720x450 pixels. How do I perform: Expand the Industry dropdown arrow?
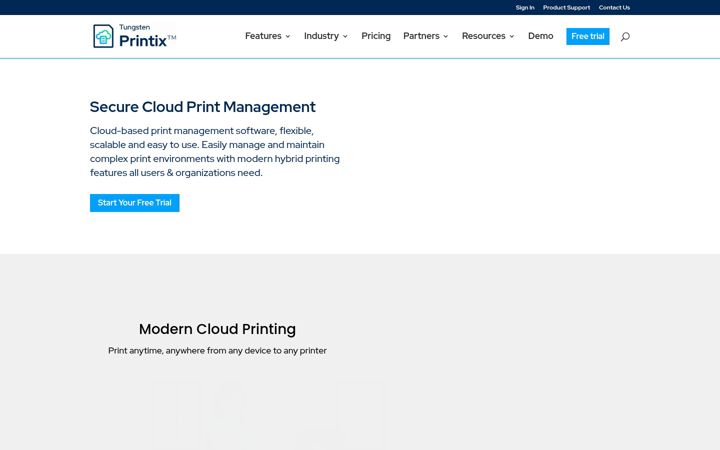tap(345, 36)
